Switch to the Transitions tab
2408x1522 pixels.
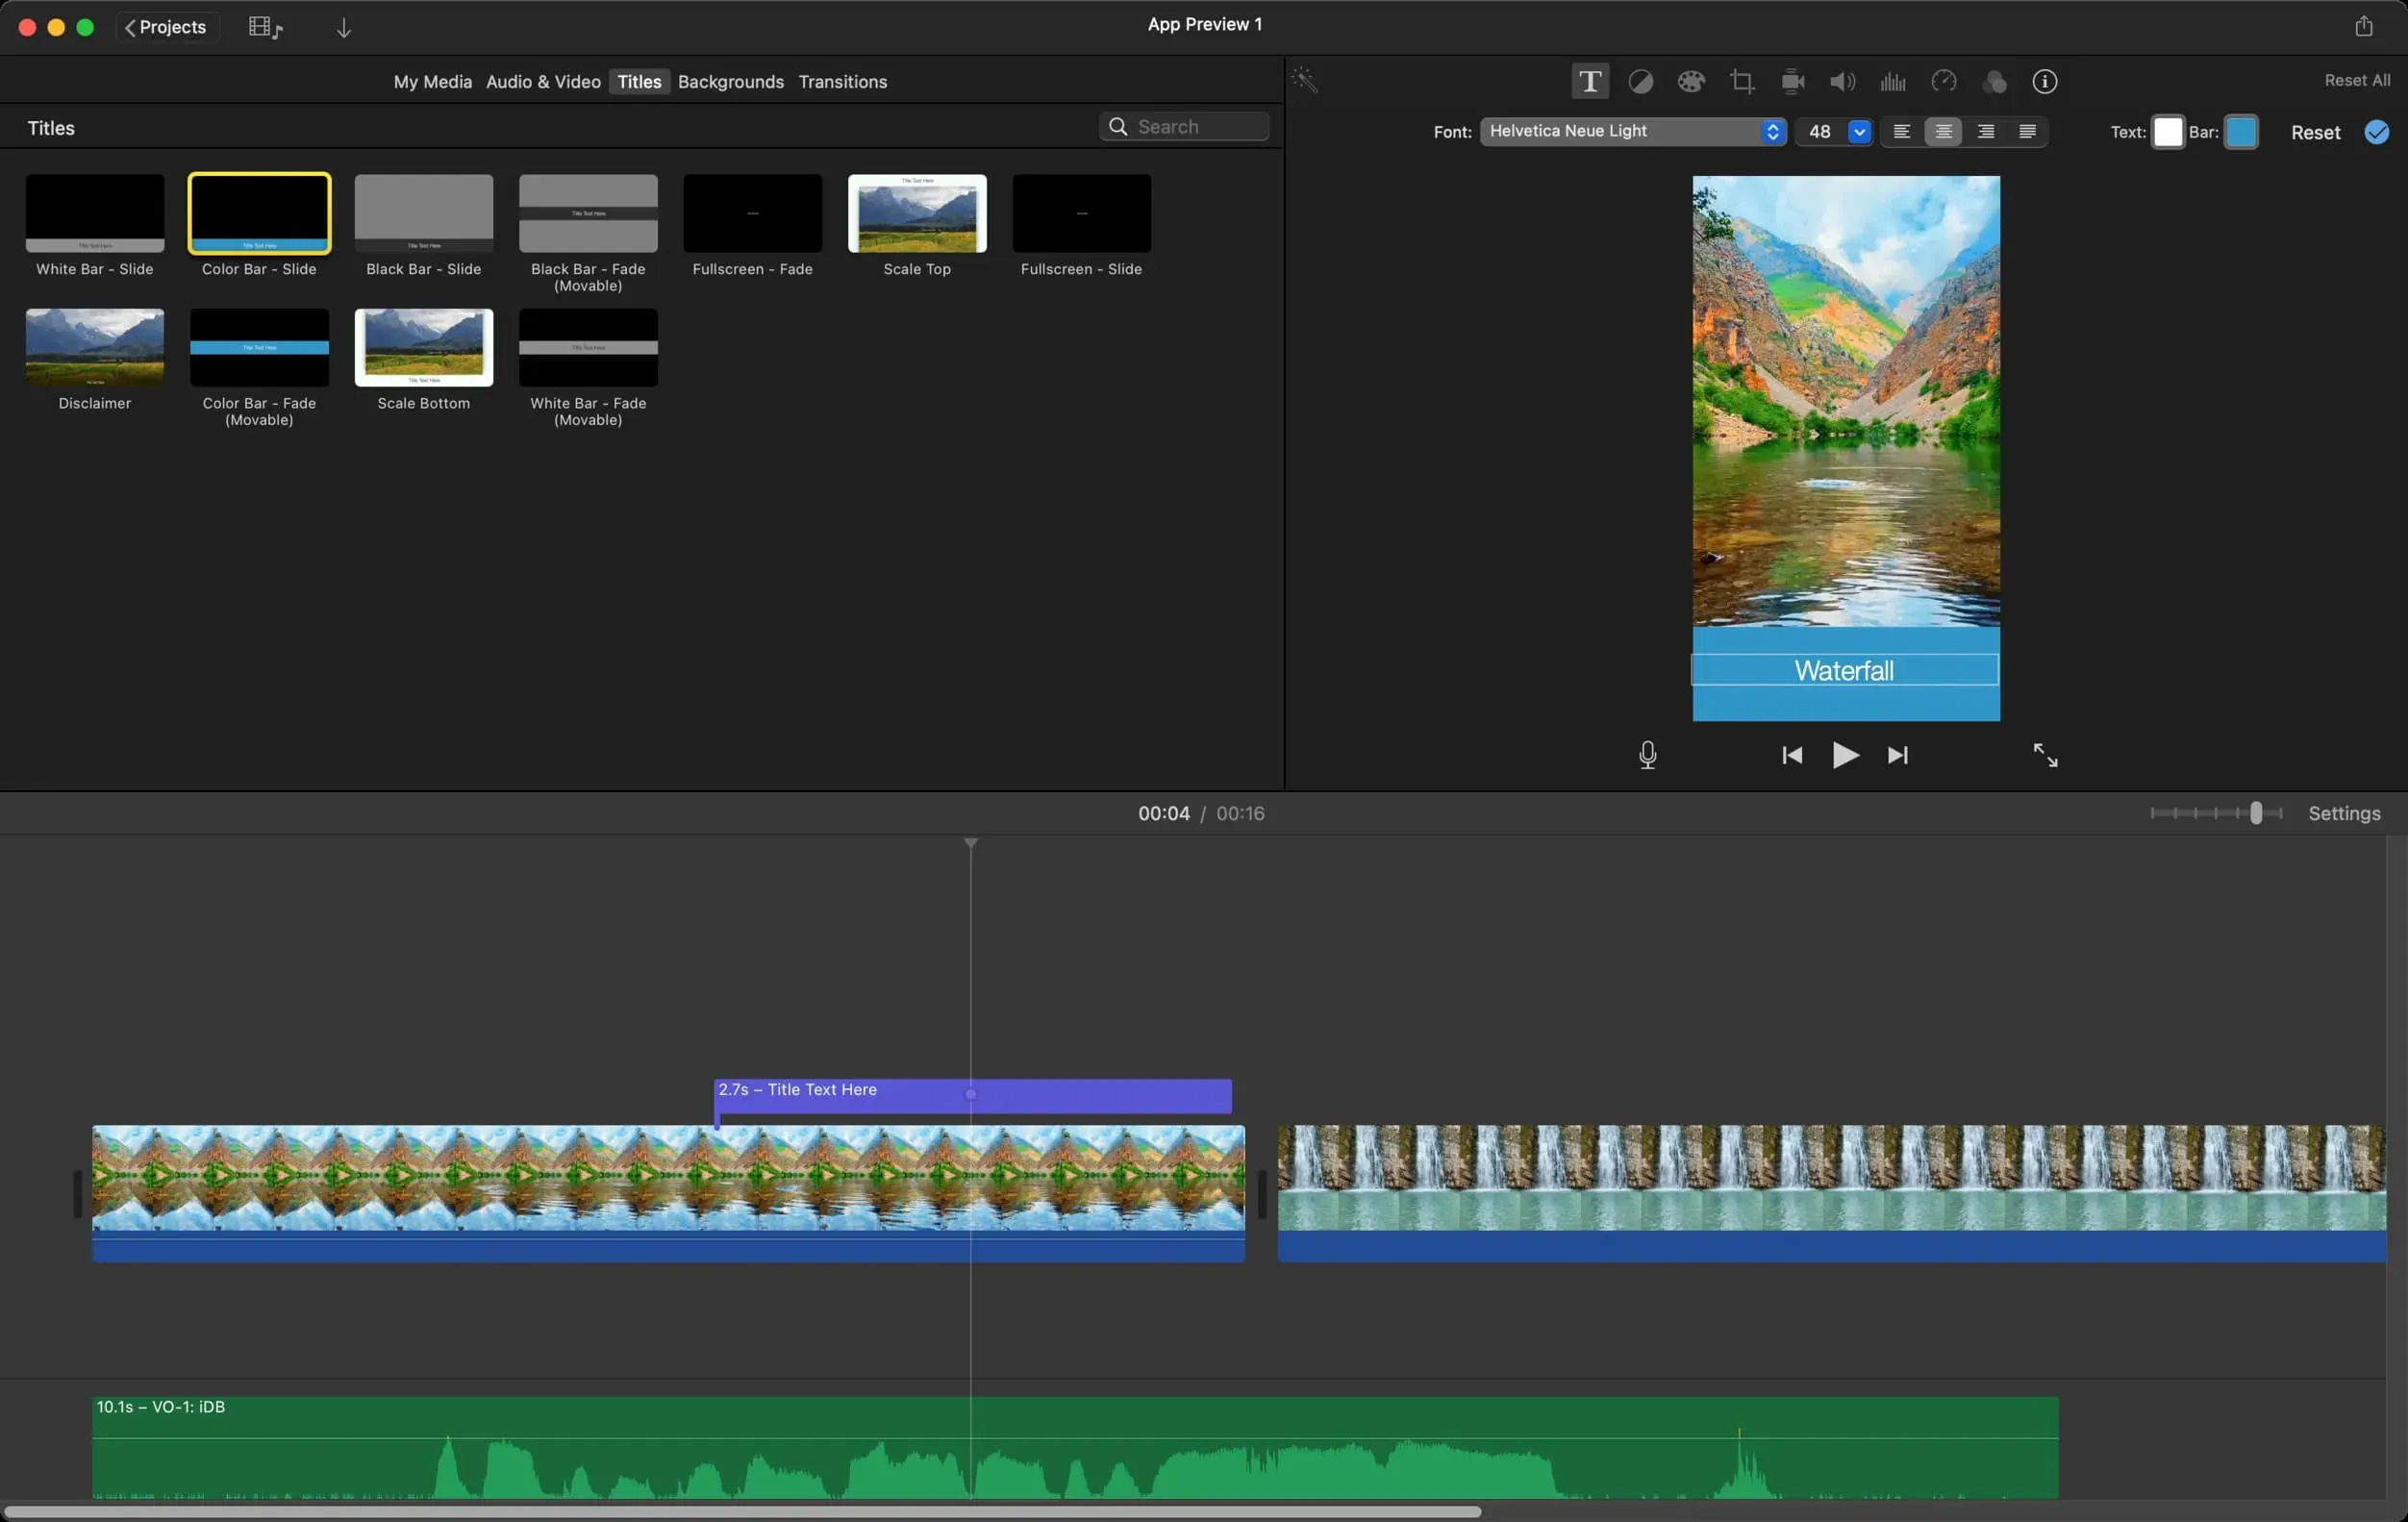841,83
